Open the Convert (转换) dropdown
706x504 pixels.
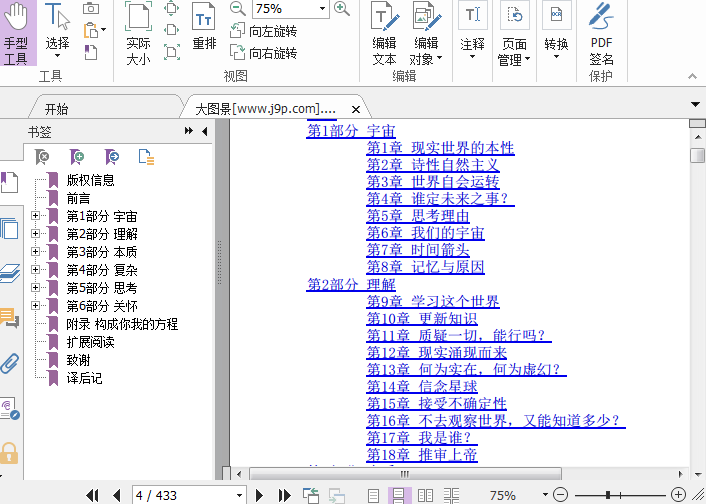coord(557,32)
